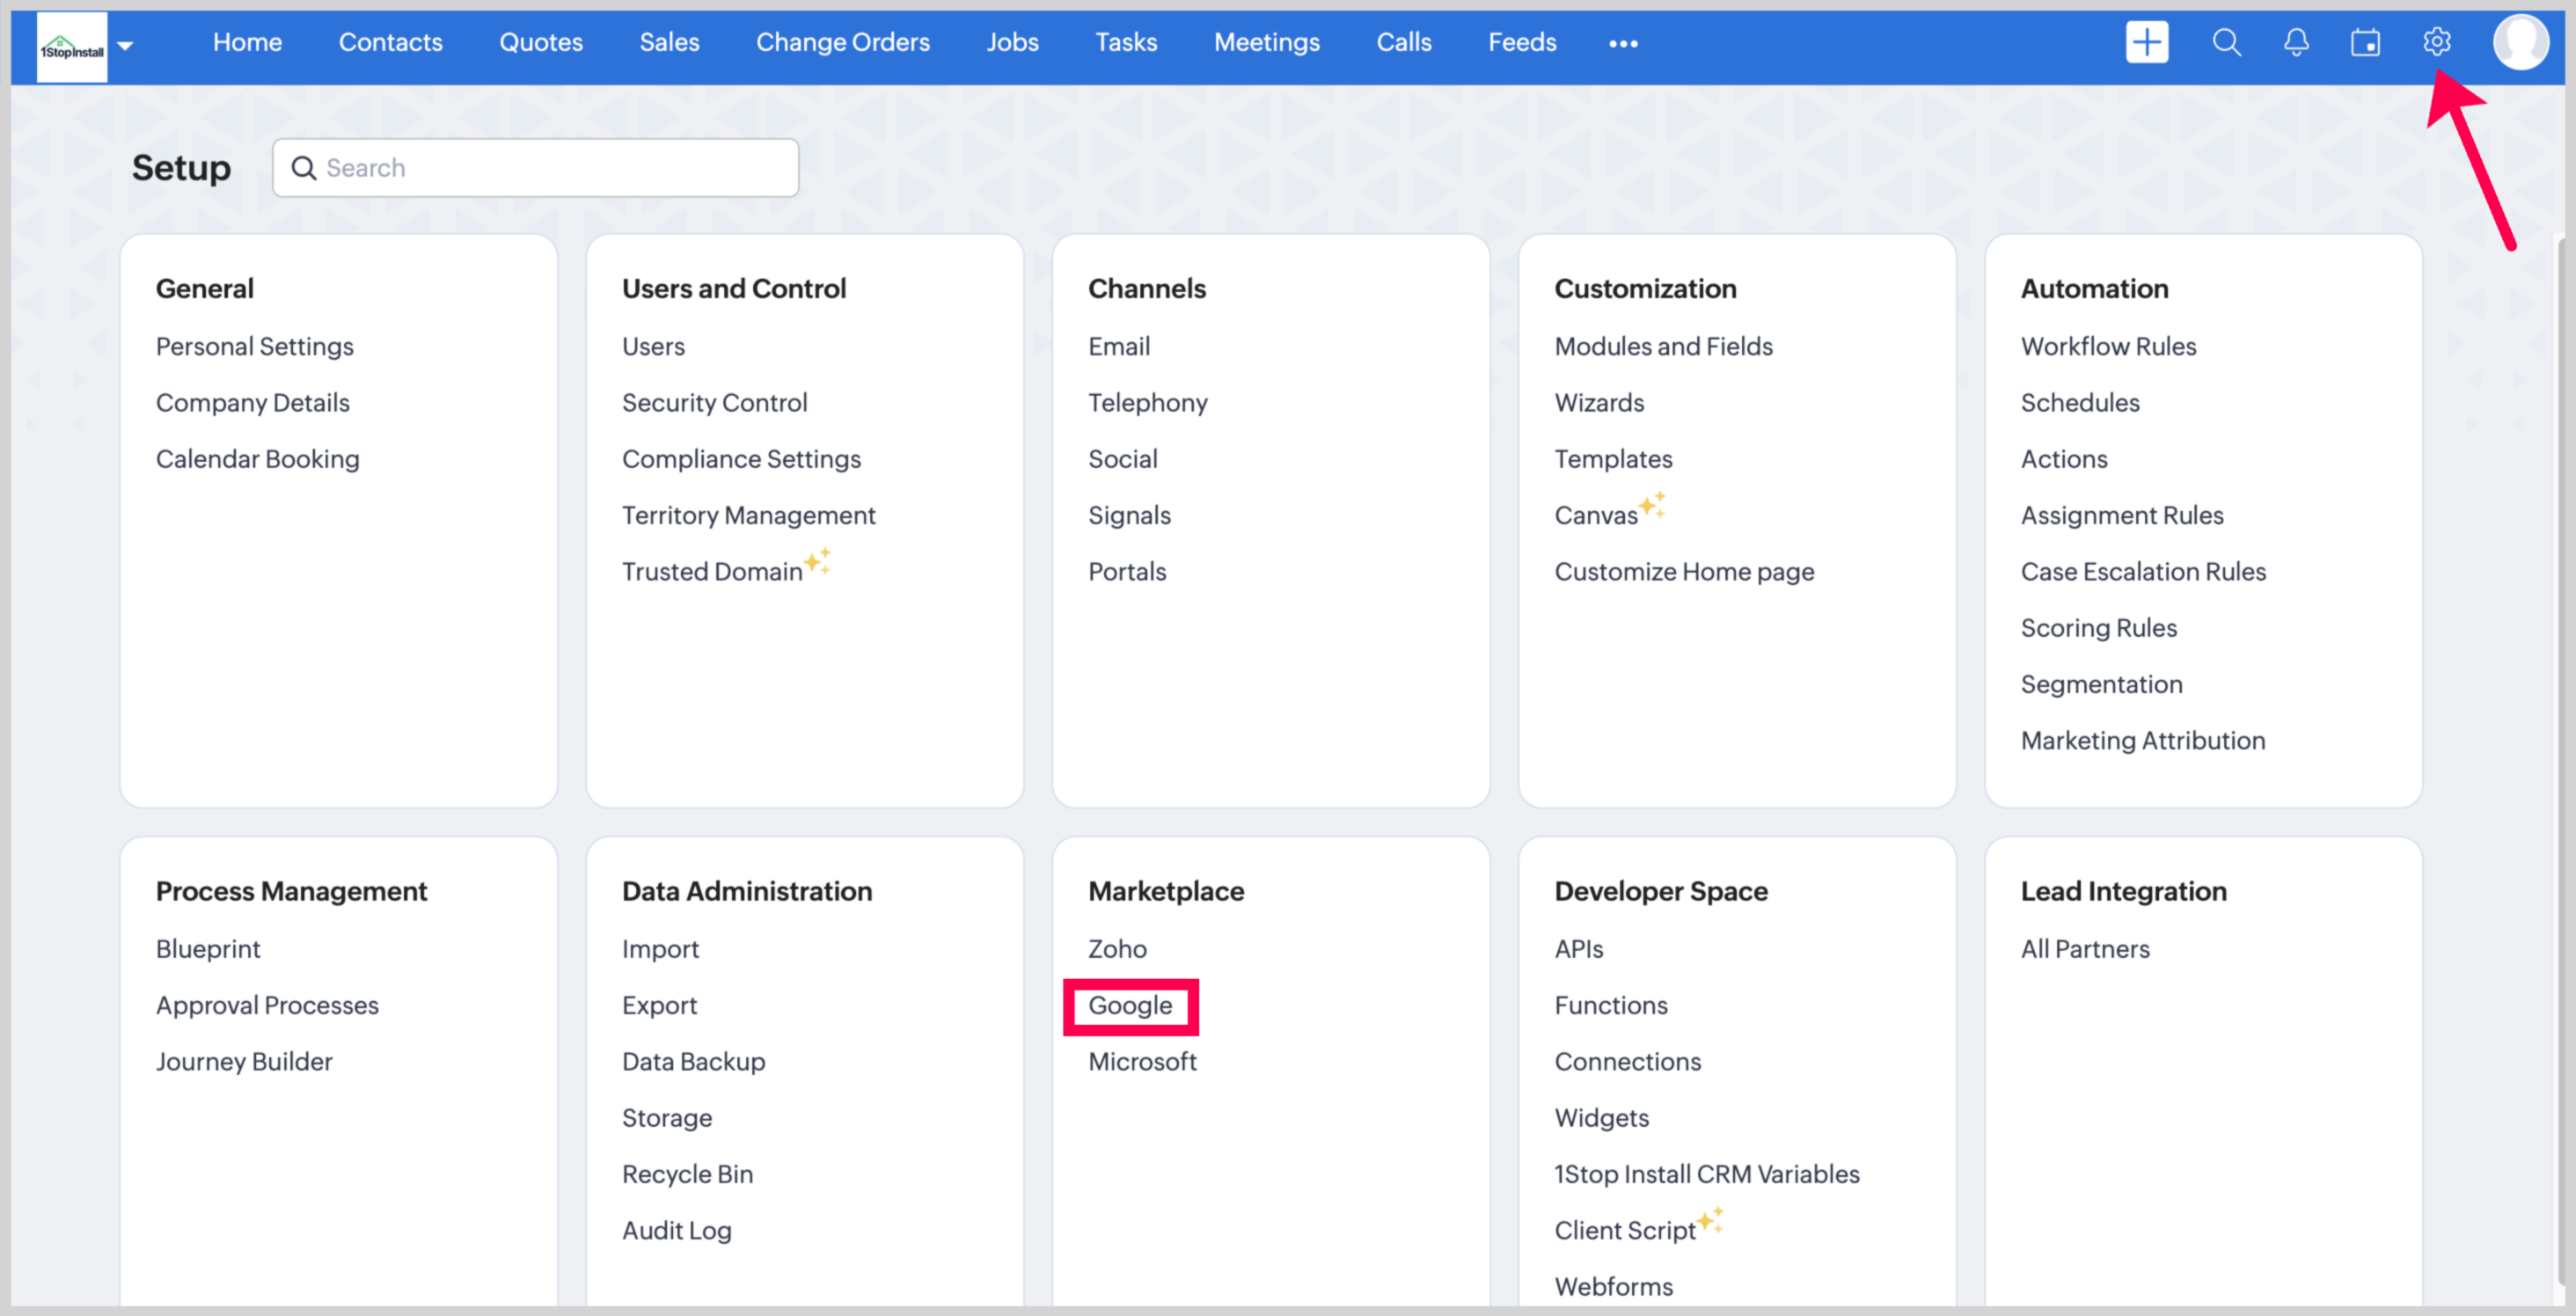Open the calendar icon in top bar
This screenshot has width=2576, height=1316.
[x=2365, y=43]
